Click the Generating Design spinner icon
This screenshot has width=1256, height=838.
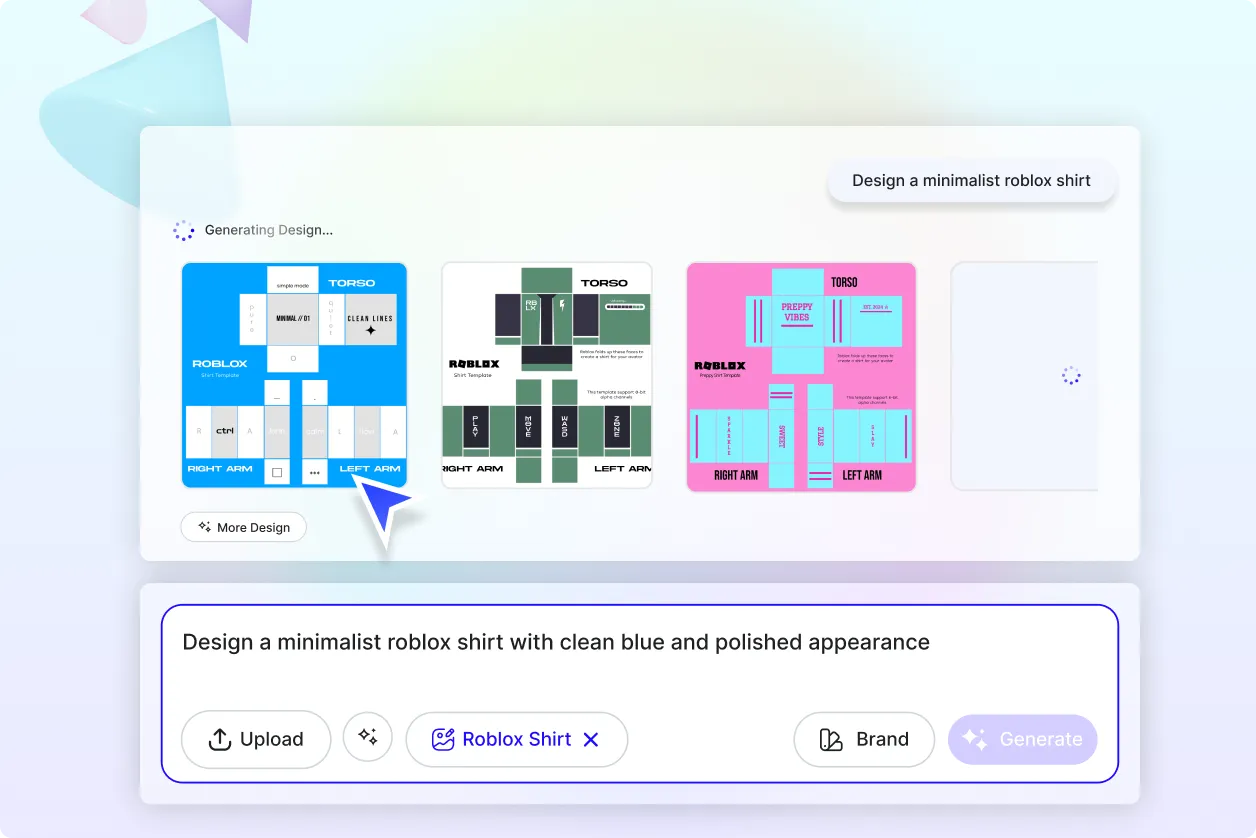tap(183, 230)
